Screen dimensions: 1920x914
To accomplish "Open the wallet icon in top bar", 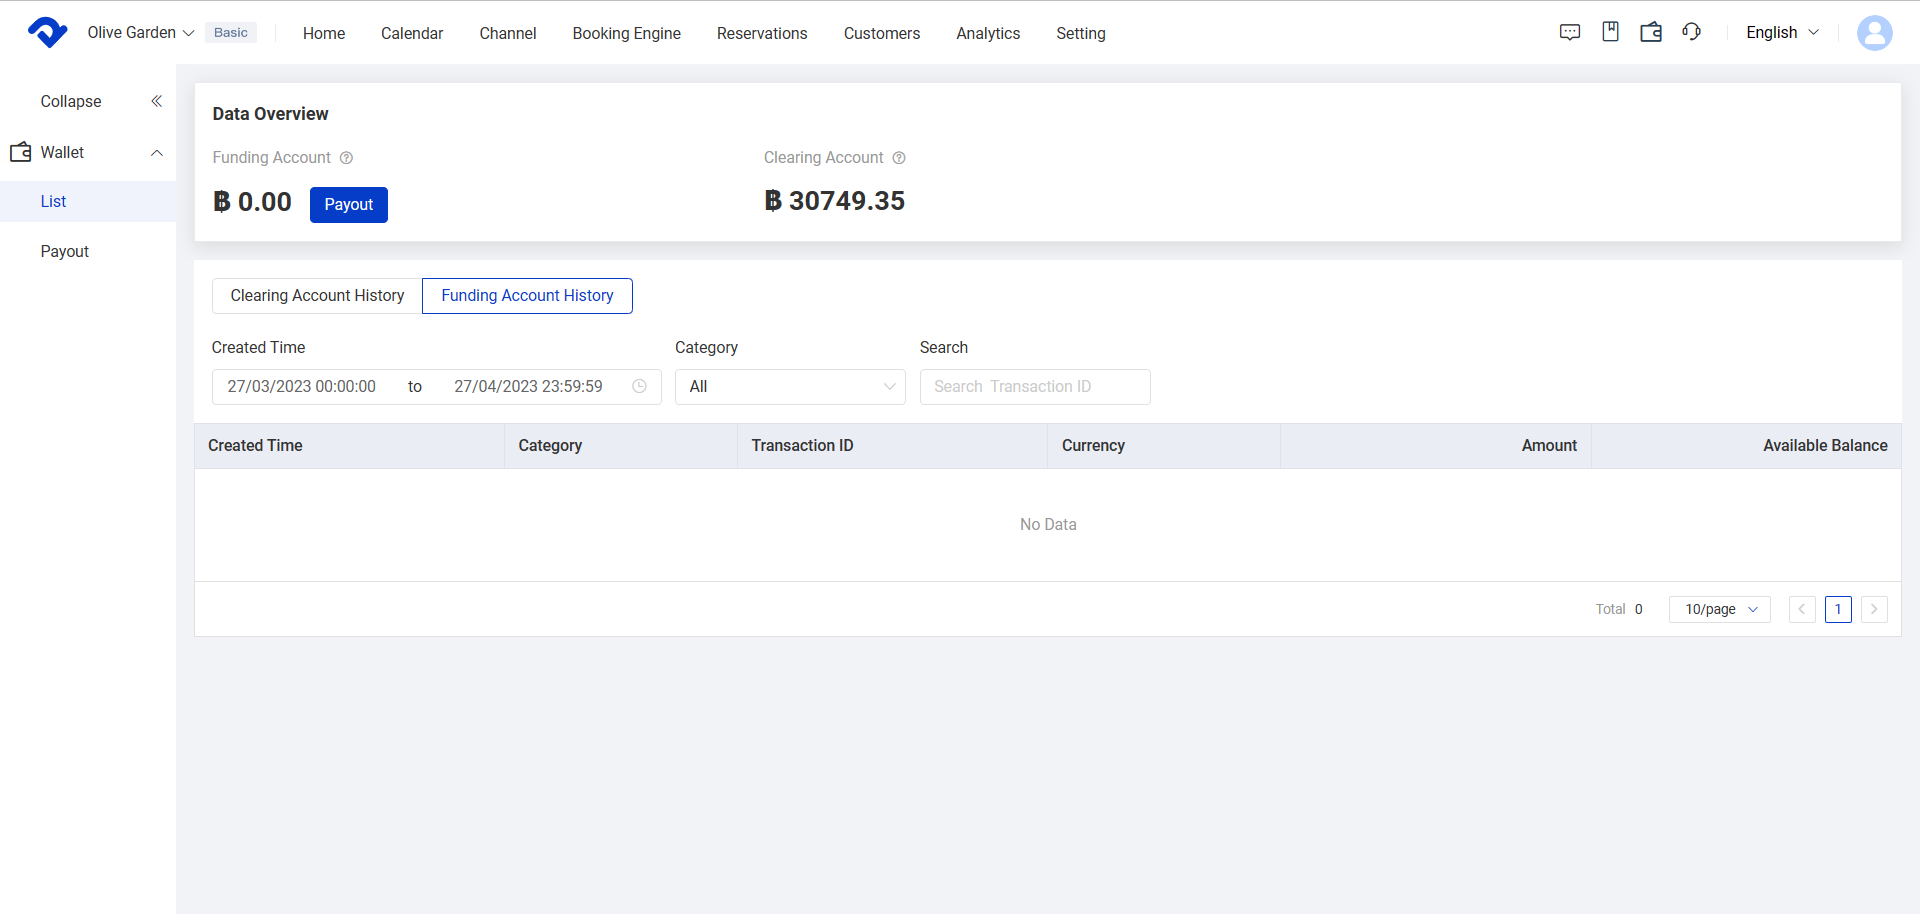I will 1651,32.
